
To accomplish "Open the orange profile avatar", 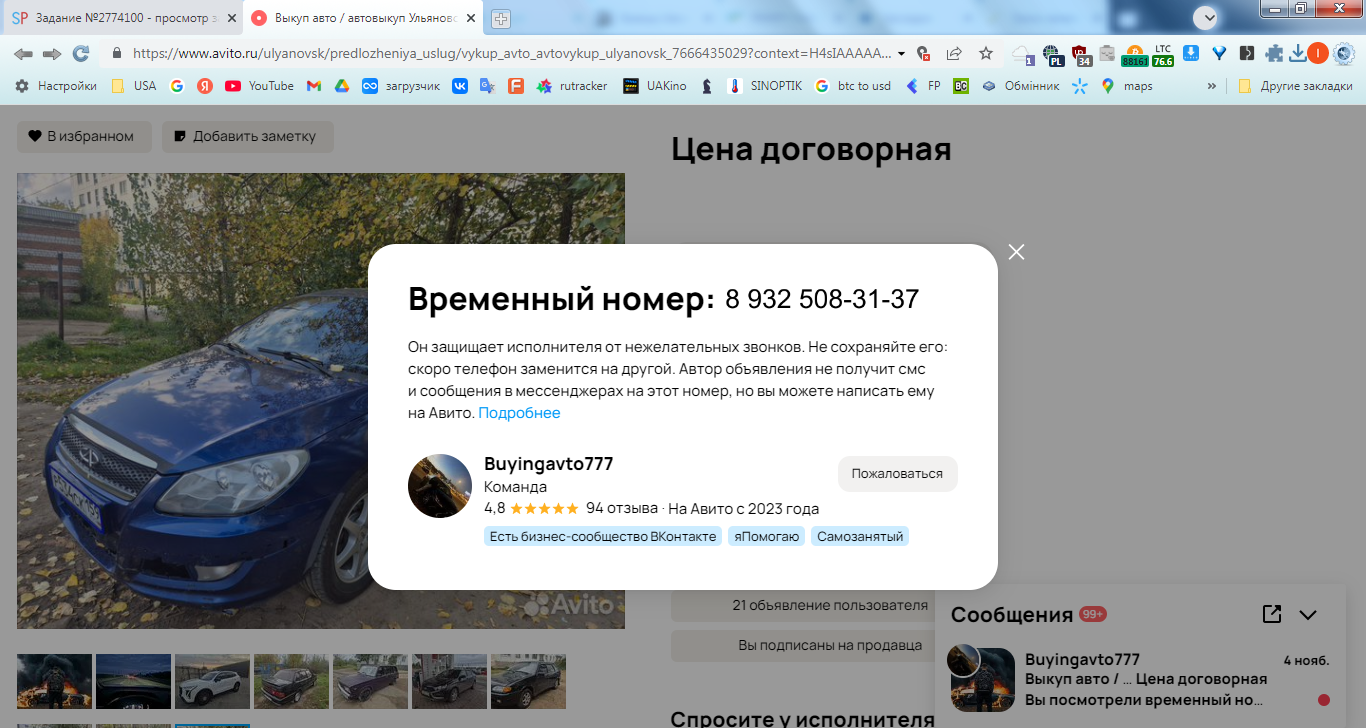I will point(1318,54).
